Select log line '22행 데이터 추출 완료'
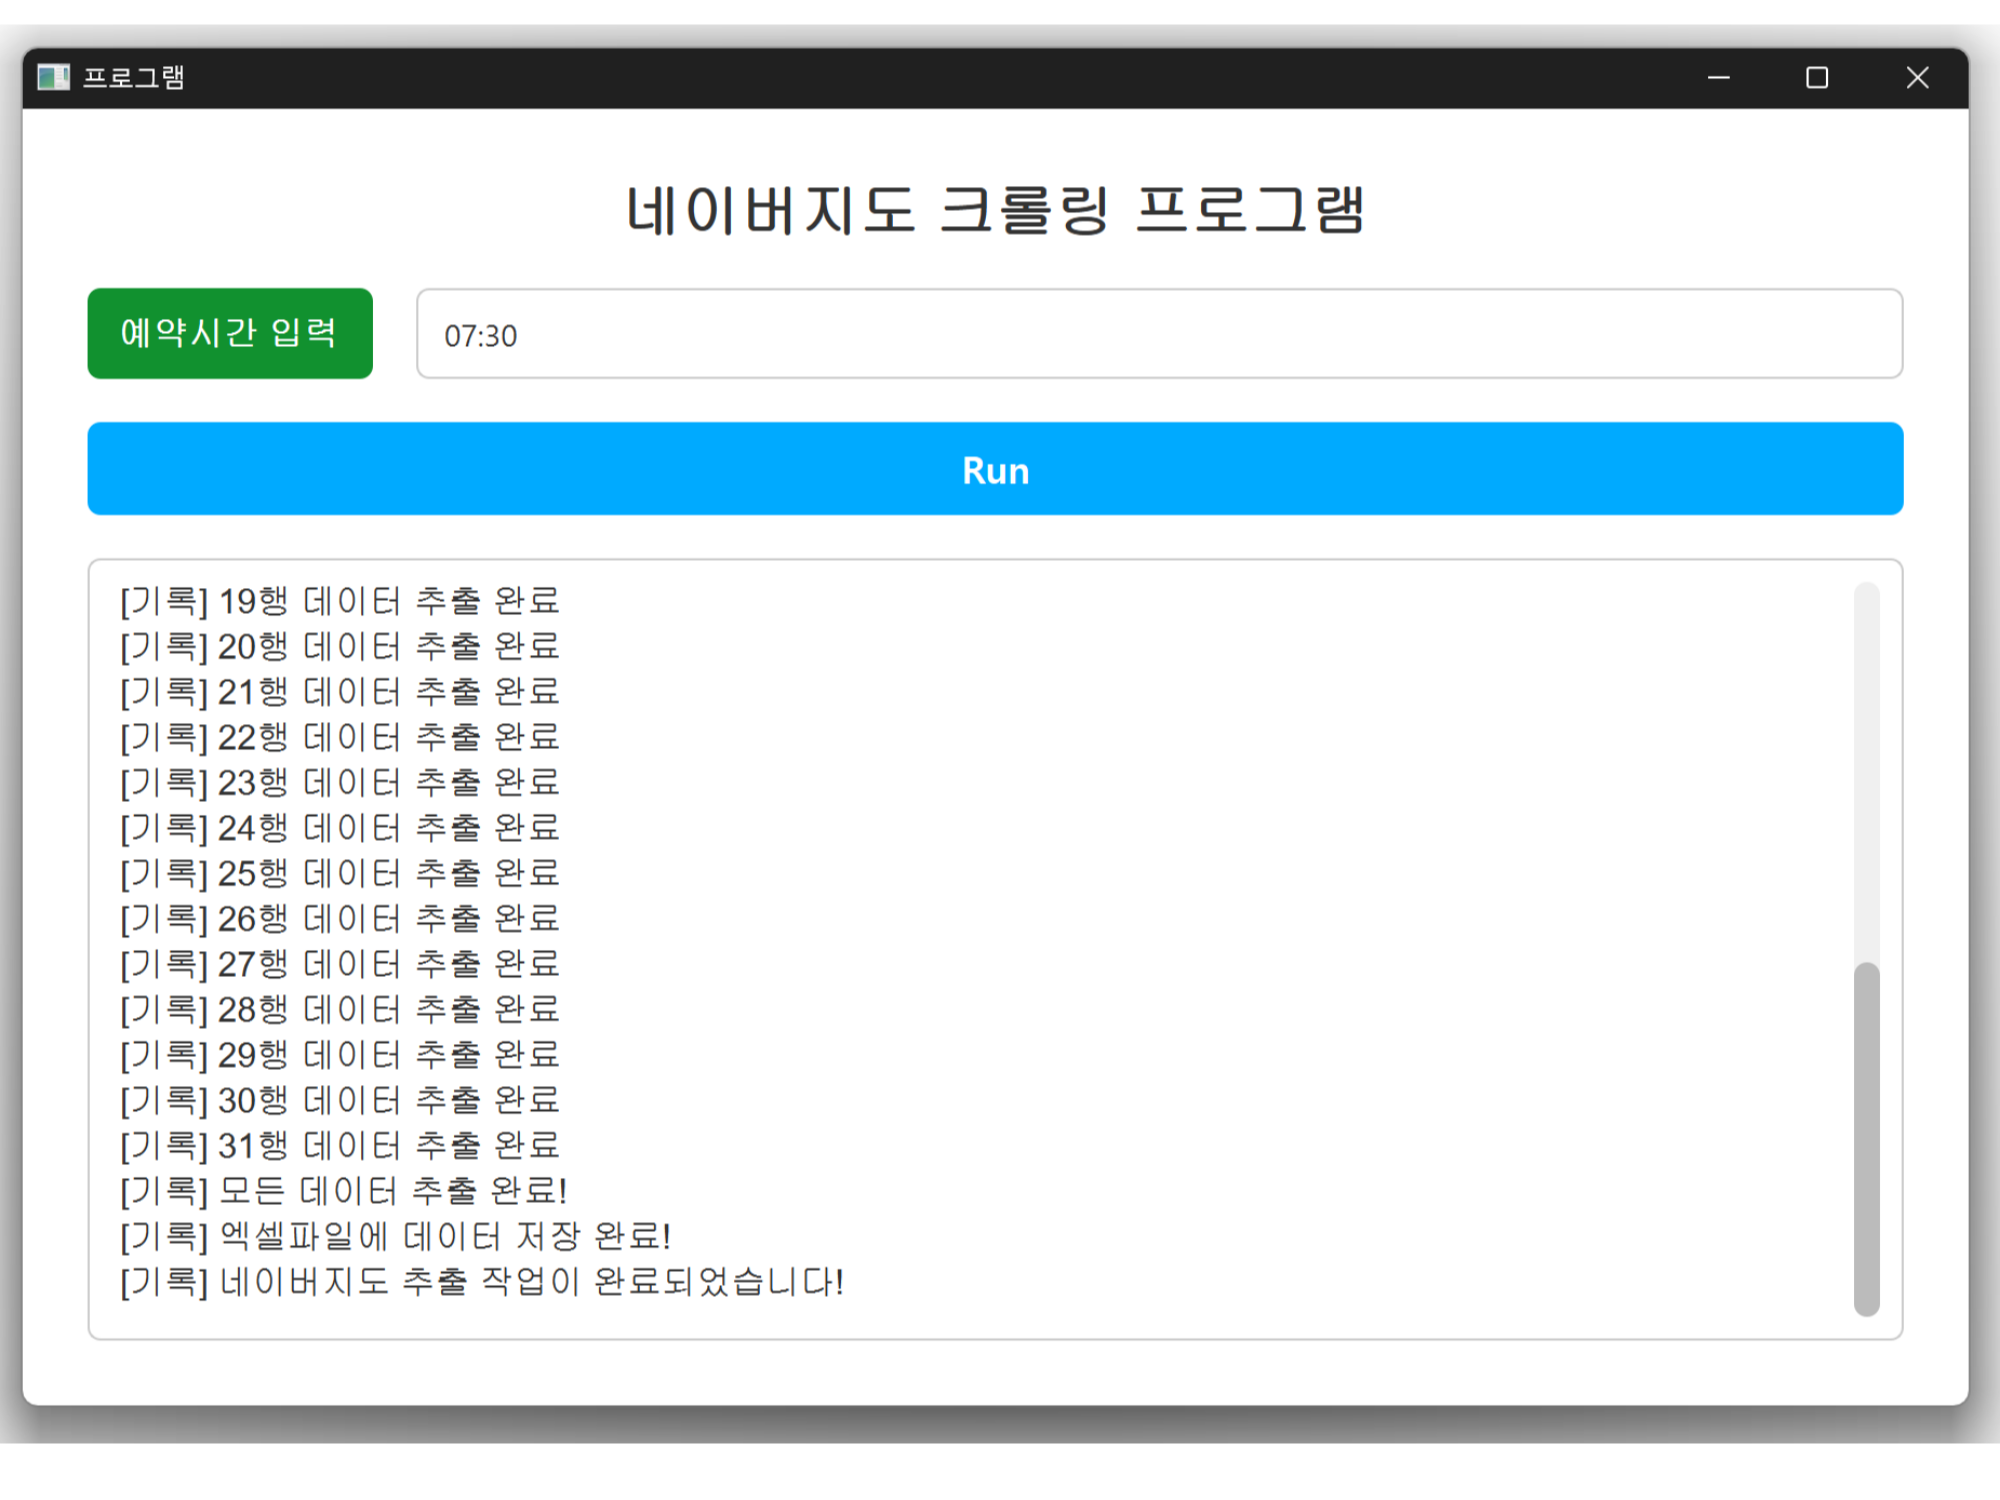Image resolution: width=2000 pixels, height=1500 pixels. (x=339, y=737)
